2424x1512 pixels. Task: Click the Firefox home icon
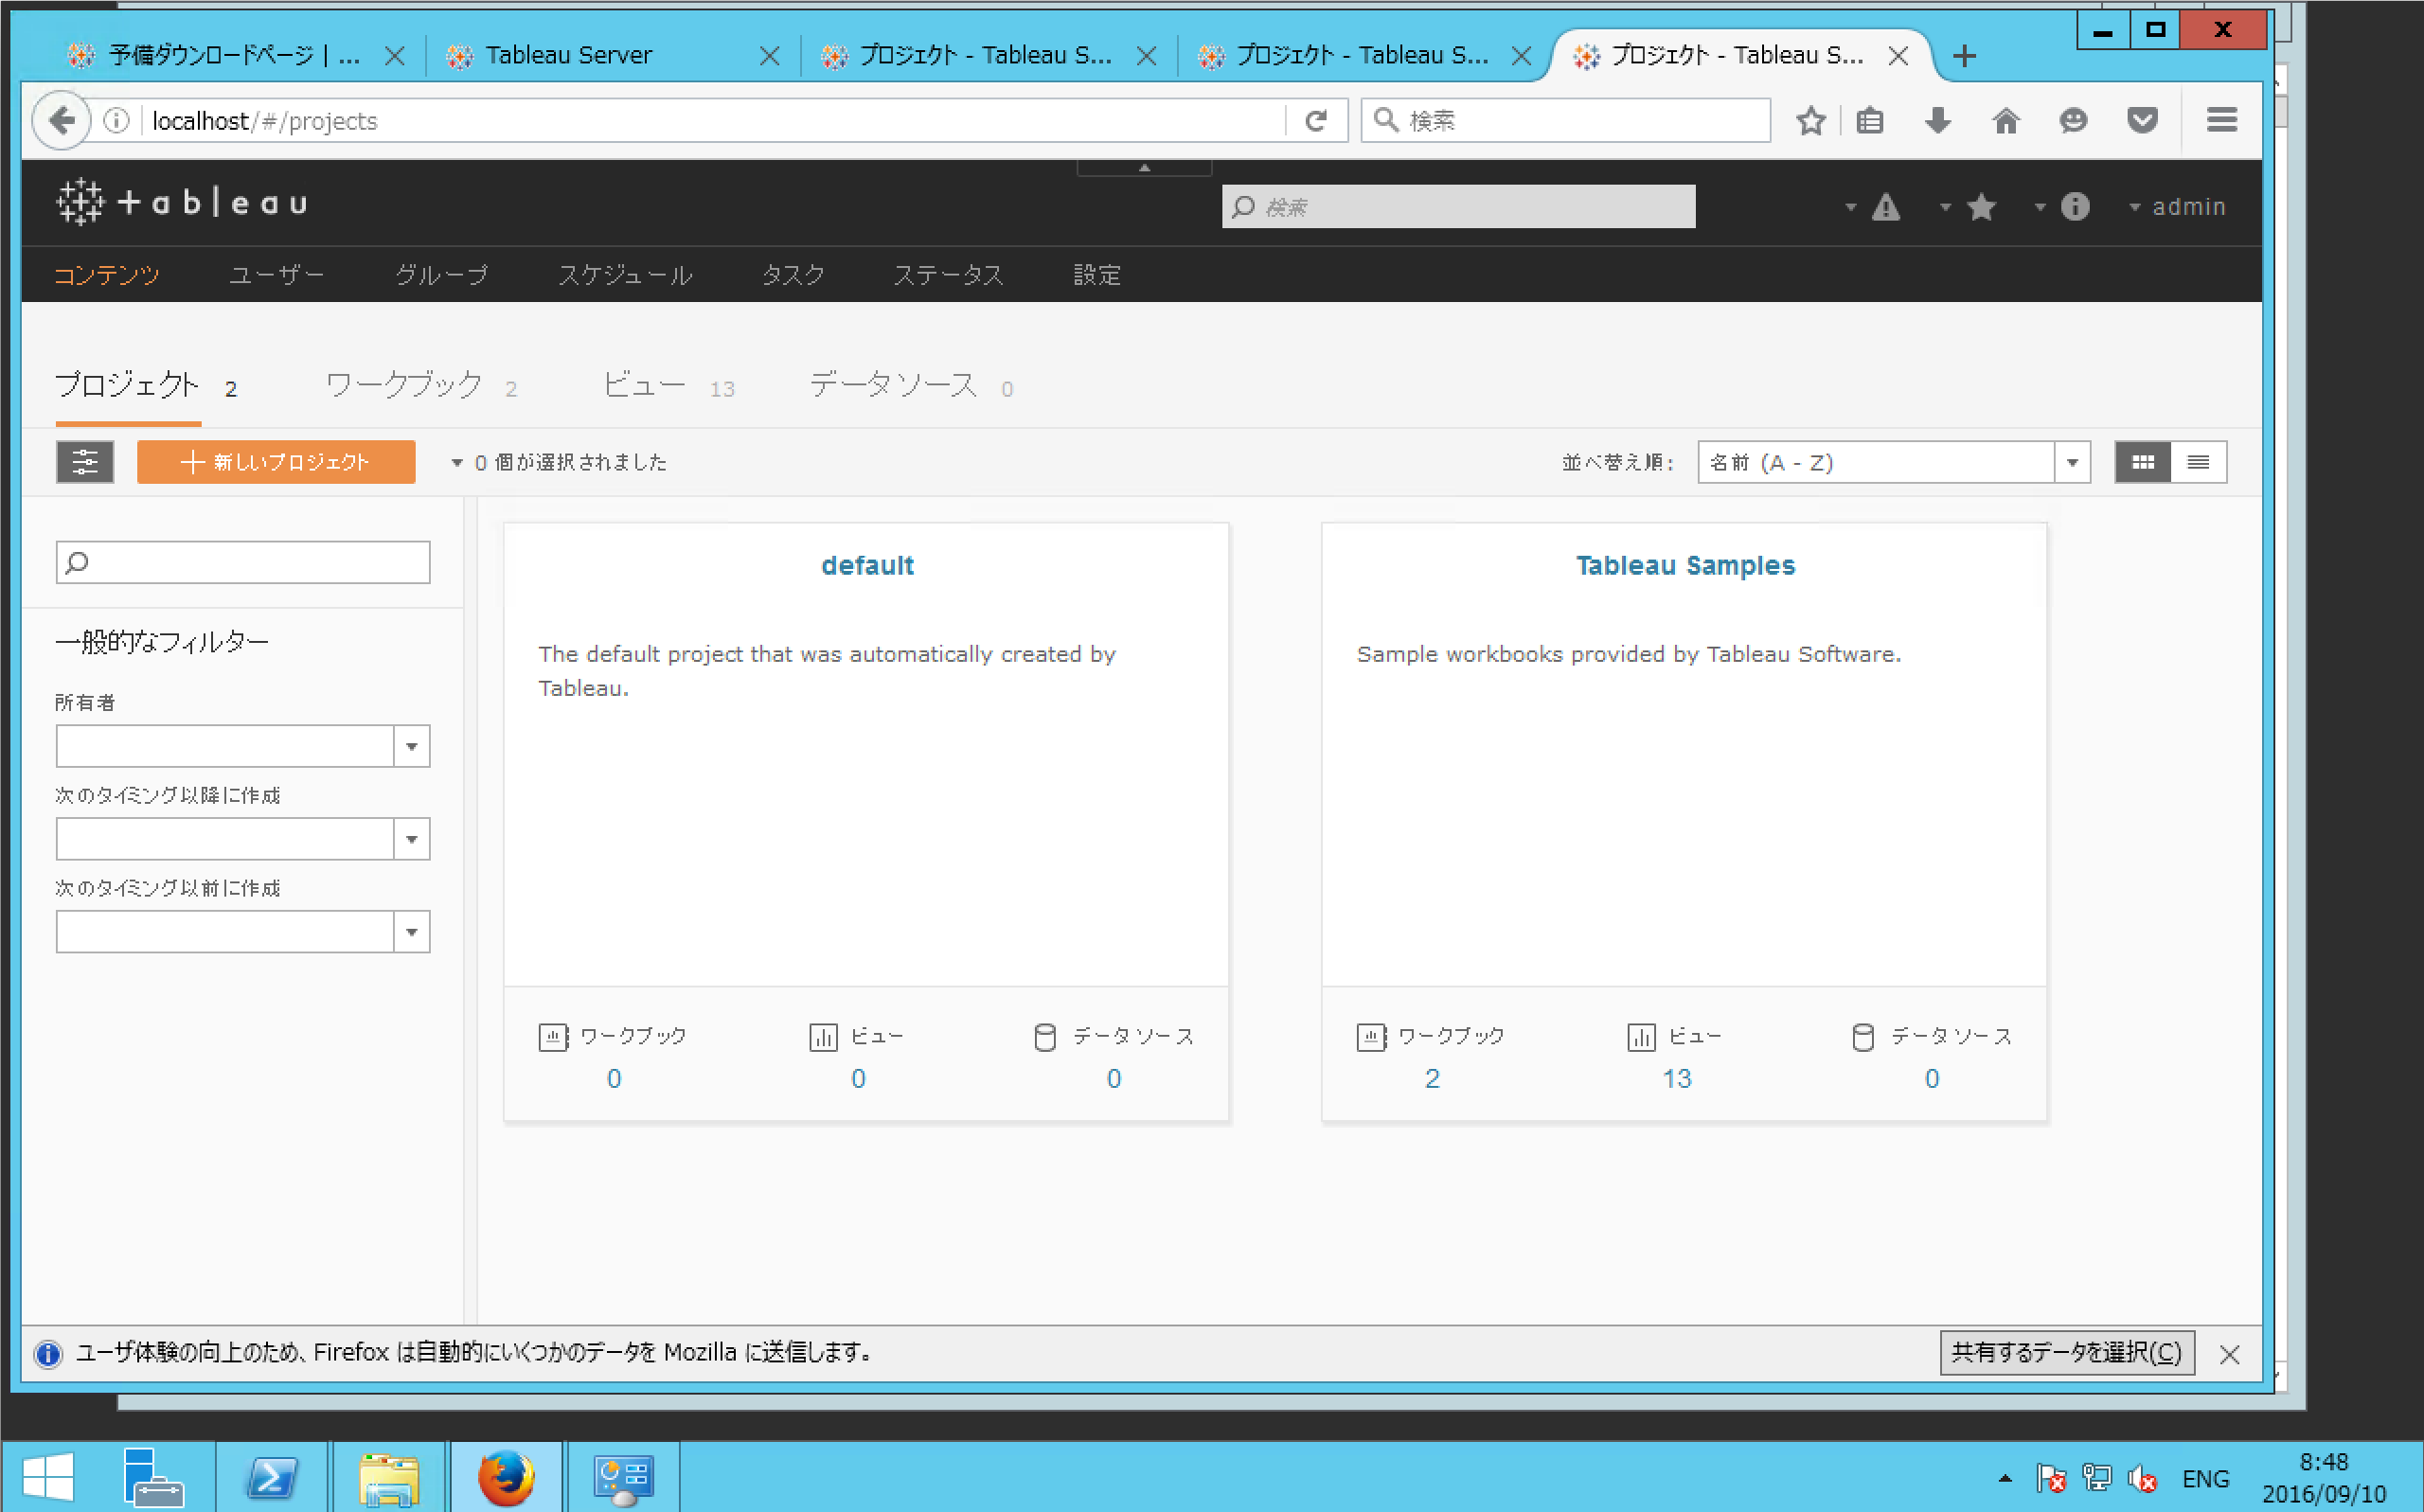pos(2006,120)
